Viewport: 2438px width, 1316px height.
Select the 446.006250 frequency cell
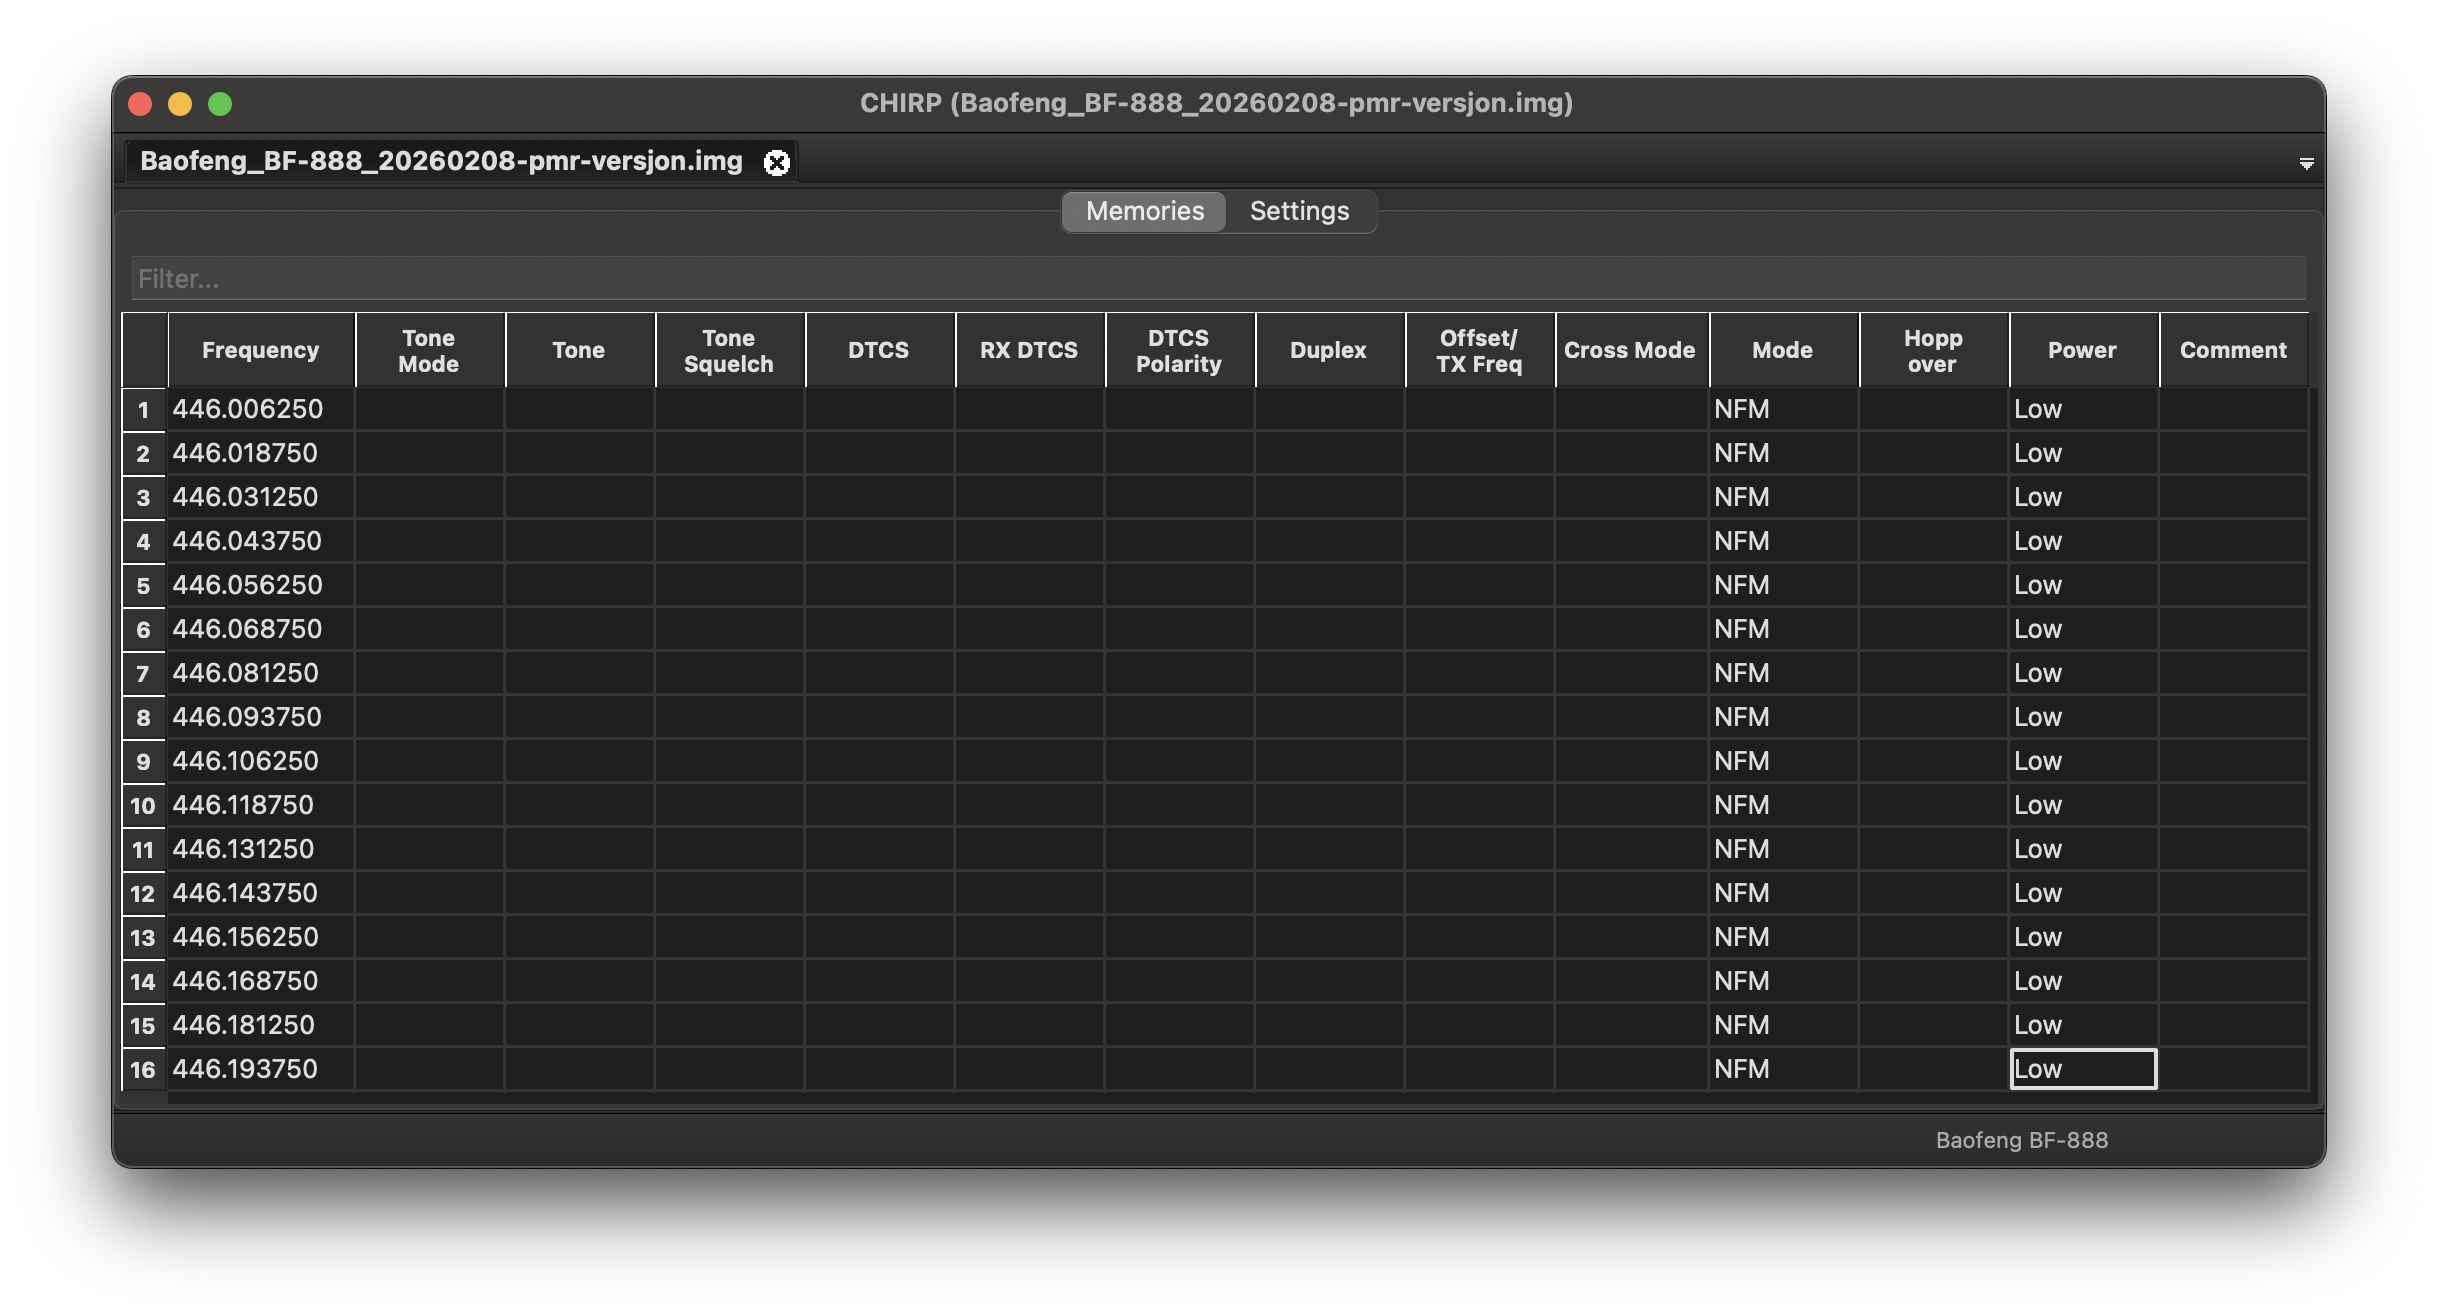coord(260,409)
